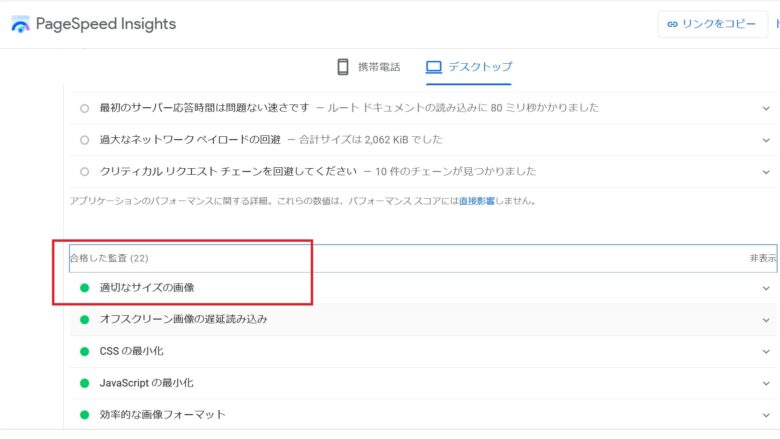
Task: Click green dot beside CSS の最小化
Action: tap(84, 351)
